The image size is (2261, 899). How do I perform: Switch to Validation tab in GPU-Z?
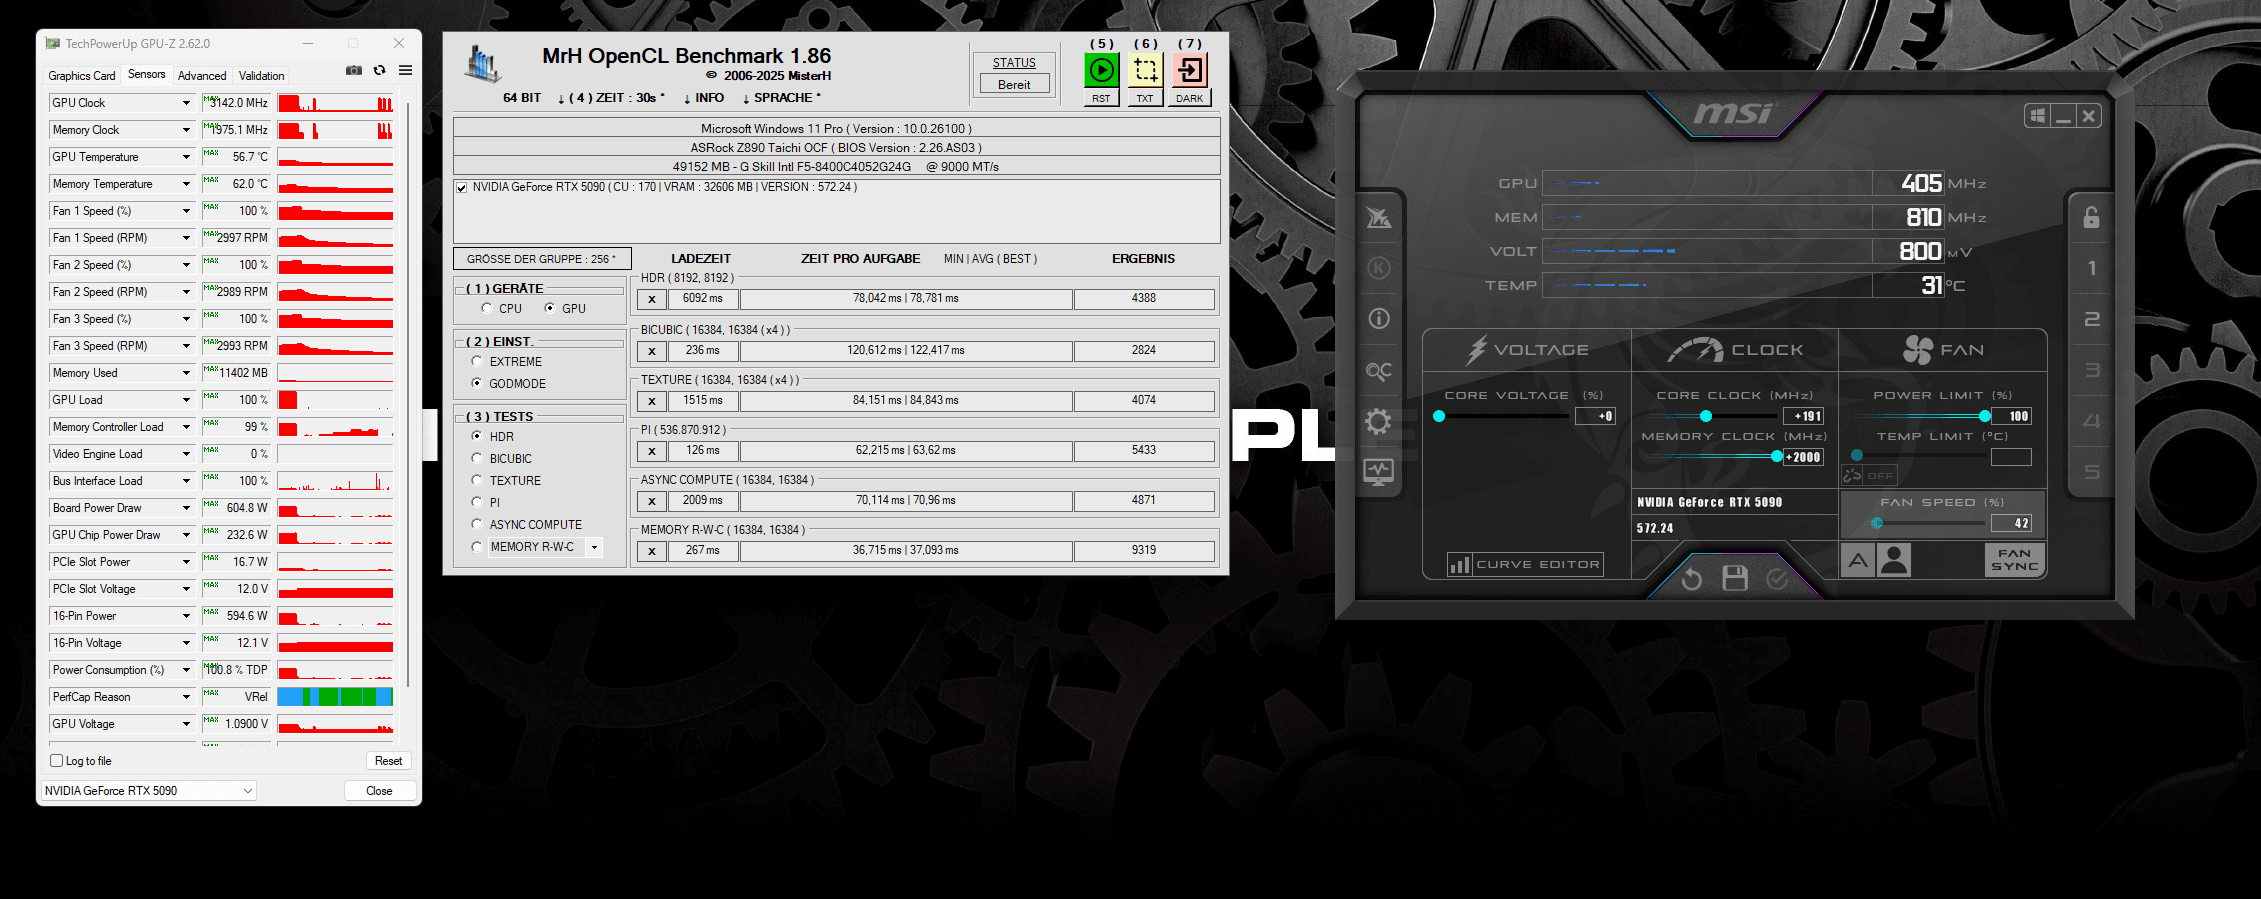(262, 76)
